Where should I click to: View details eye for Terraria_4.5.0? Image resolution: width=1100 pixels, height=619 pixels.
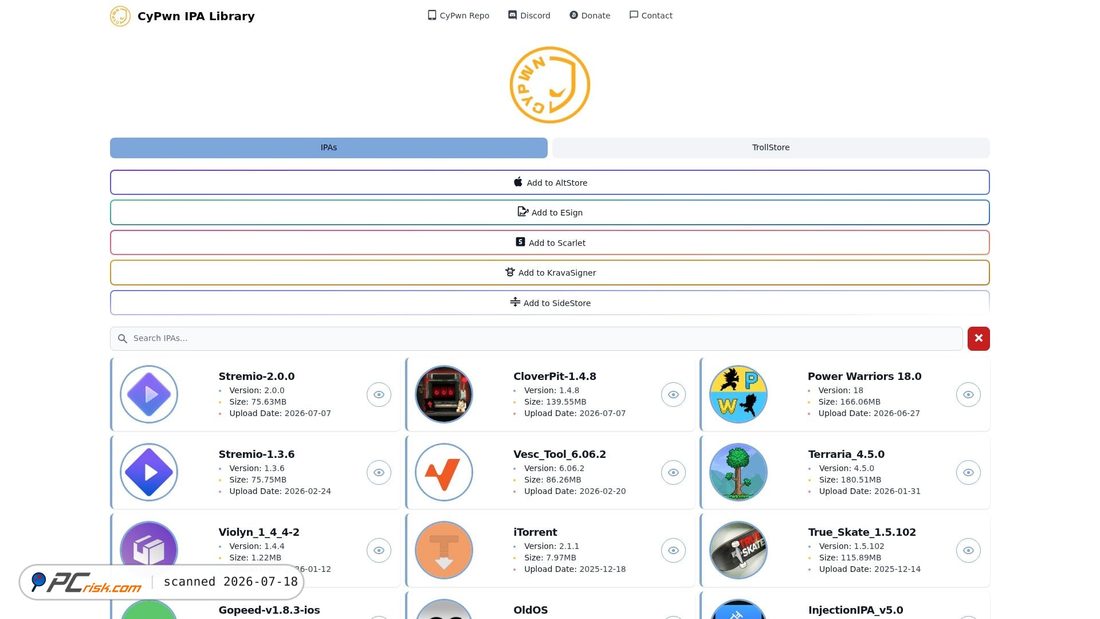(x=967, y=472)
